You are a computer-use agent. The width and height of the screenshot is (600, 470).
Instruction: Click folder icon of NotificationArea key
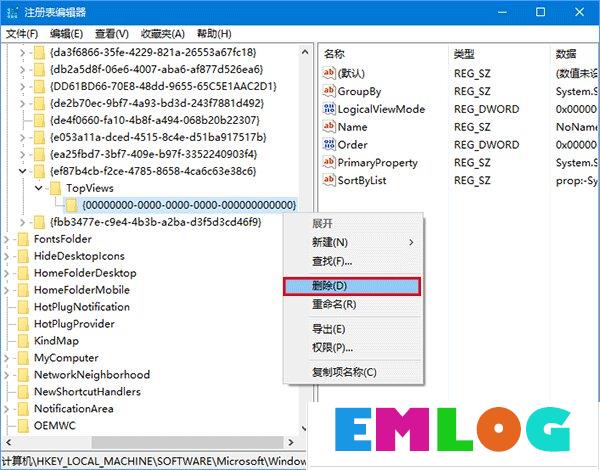click(23, 409)
